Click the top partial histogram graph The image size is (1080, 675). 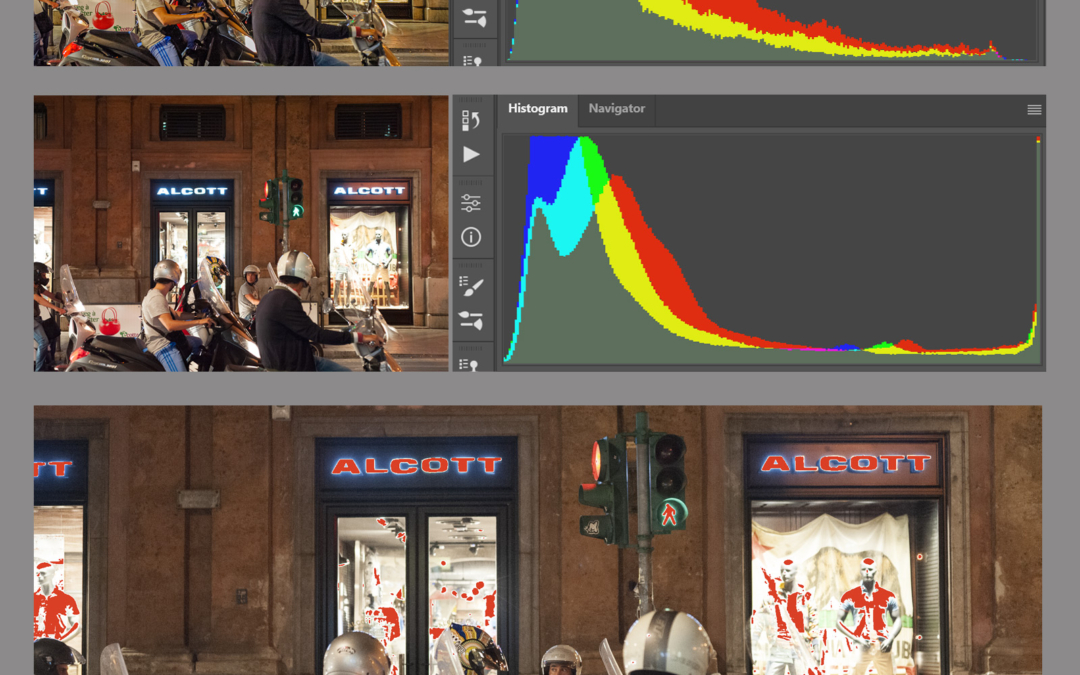772,31
